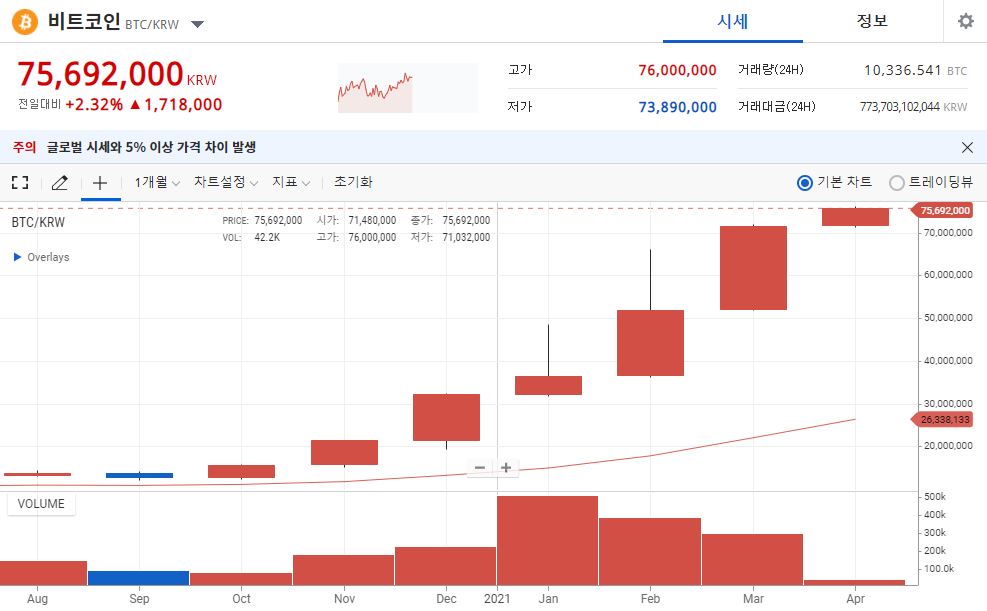
Task: Open the 차트설정 dropdown
Action: (x=226, y=182)
